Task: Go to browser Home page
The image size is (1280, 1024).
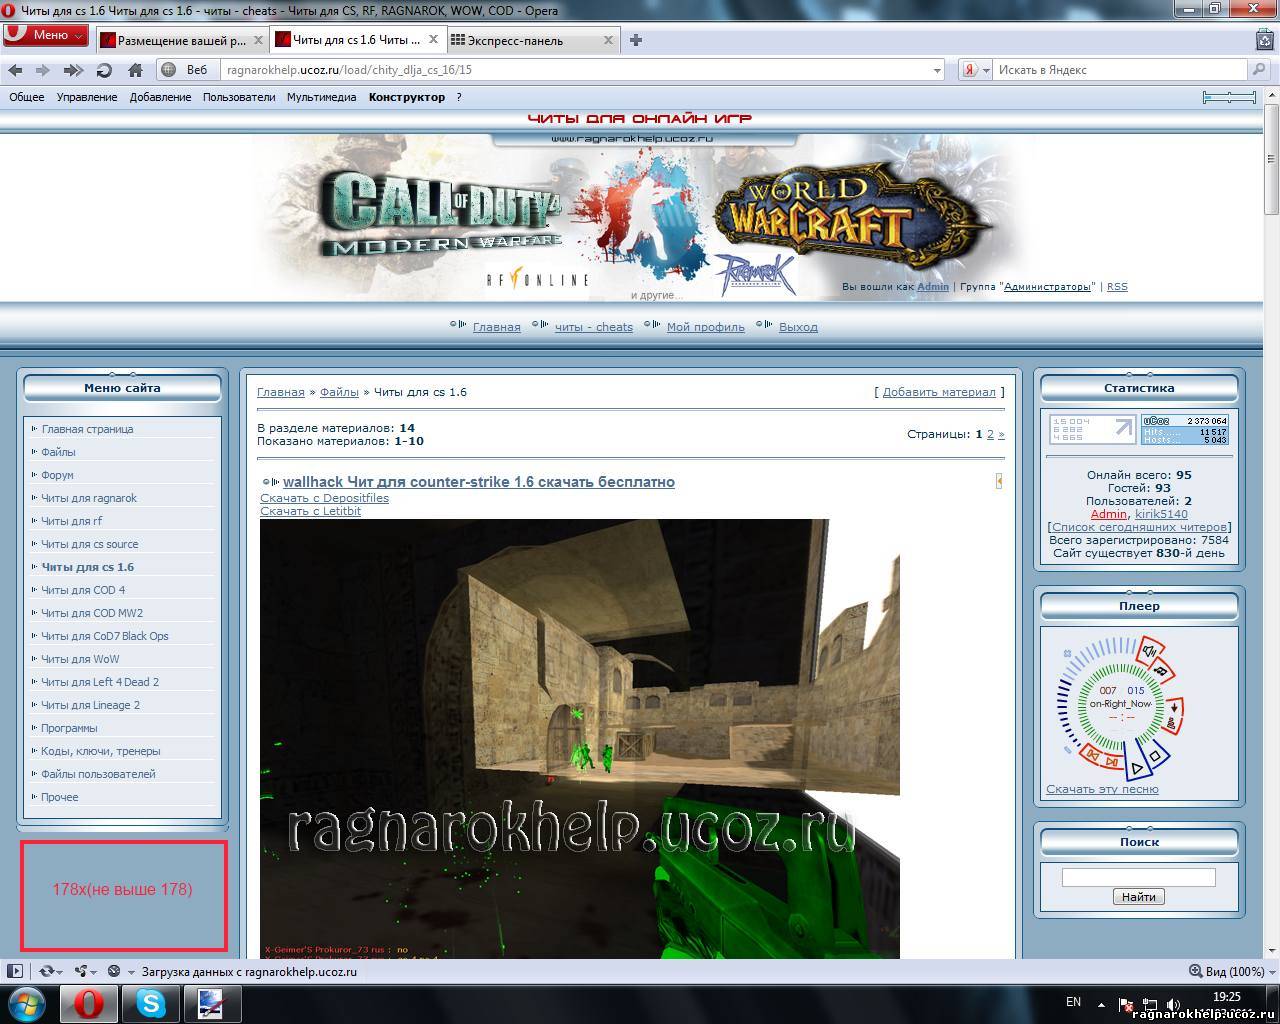Action: pos(135,70)
